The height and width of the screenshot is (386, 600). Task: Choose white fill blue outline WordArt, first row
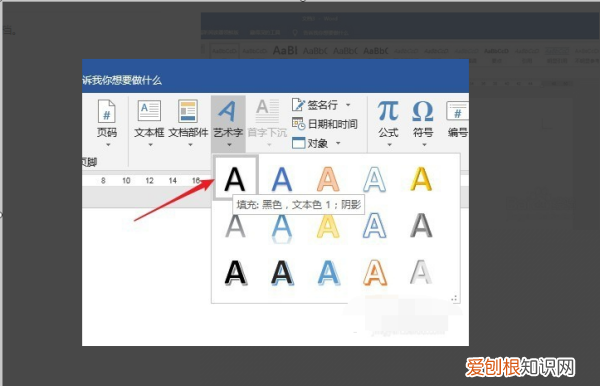pyautogui.click(x=374, y=179)
